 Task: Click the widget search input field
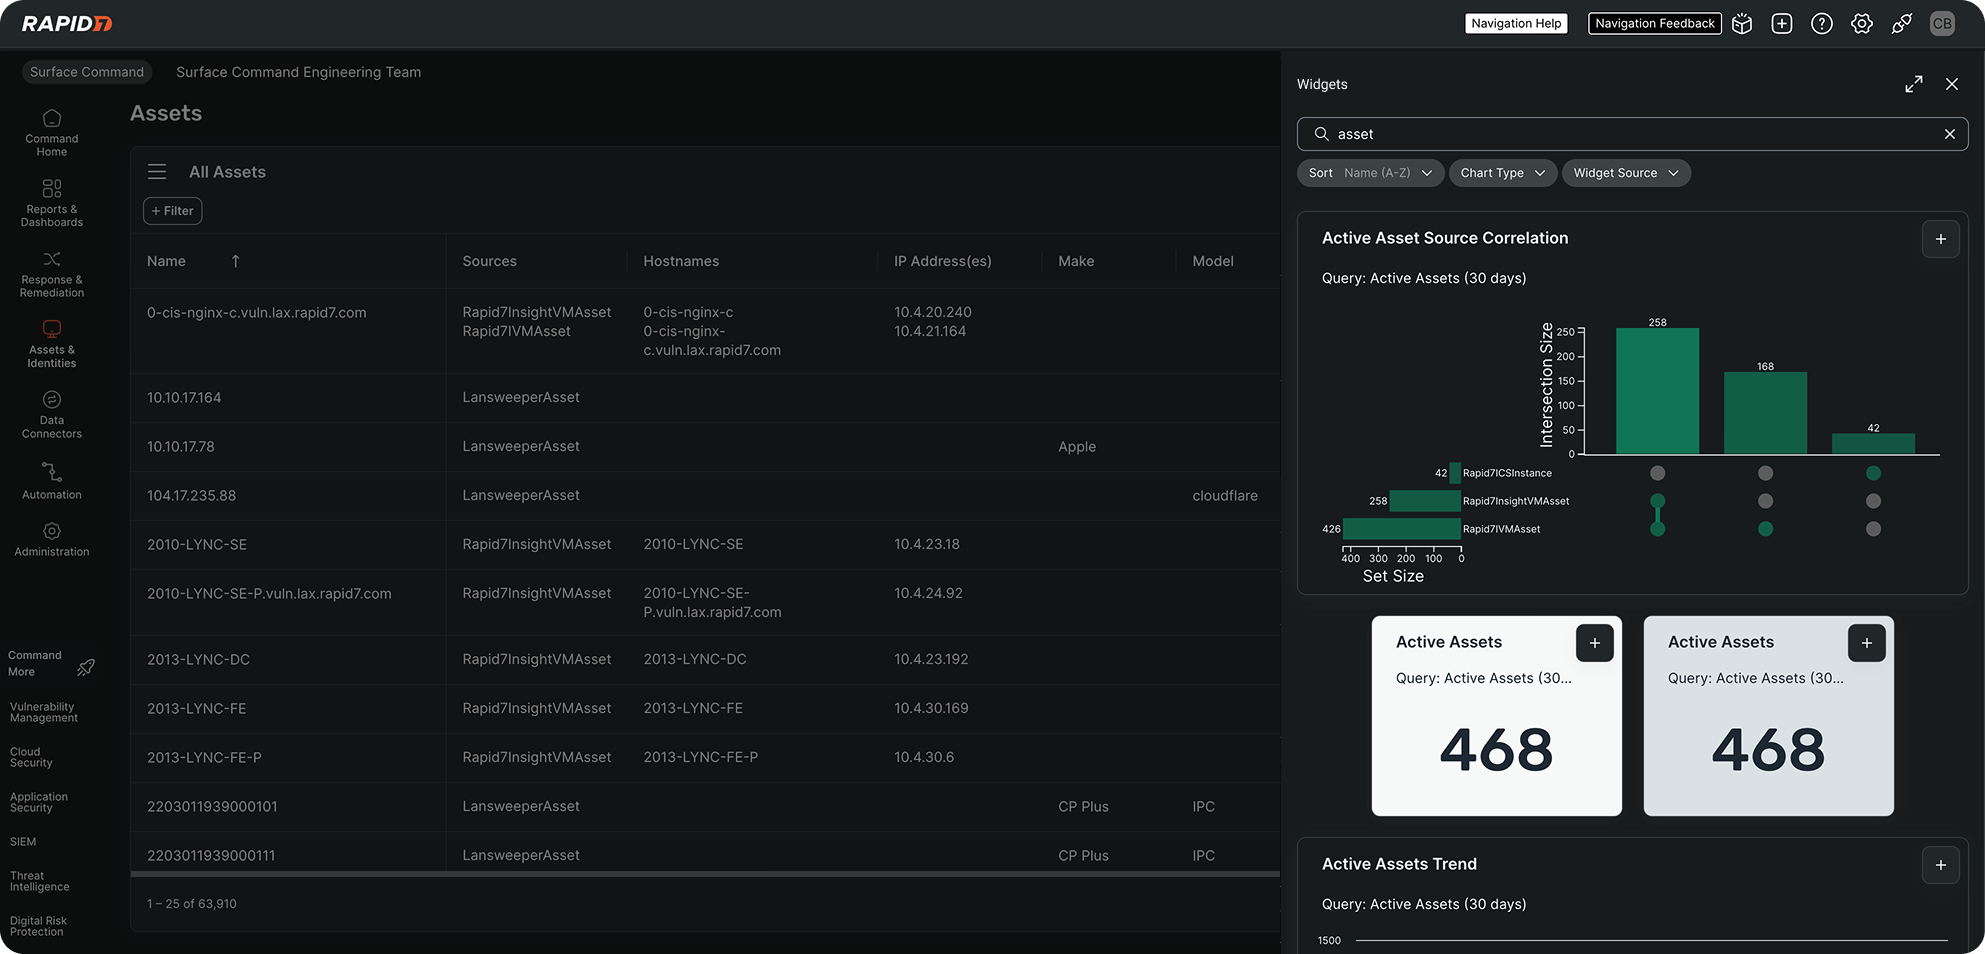pyautogui.click(x=1632, y=134)
